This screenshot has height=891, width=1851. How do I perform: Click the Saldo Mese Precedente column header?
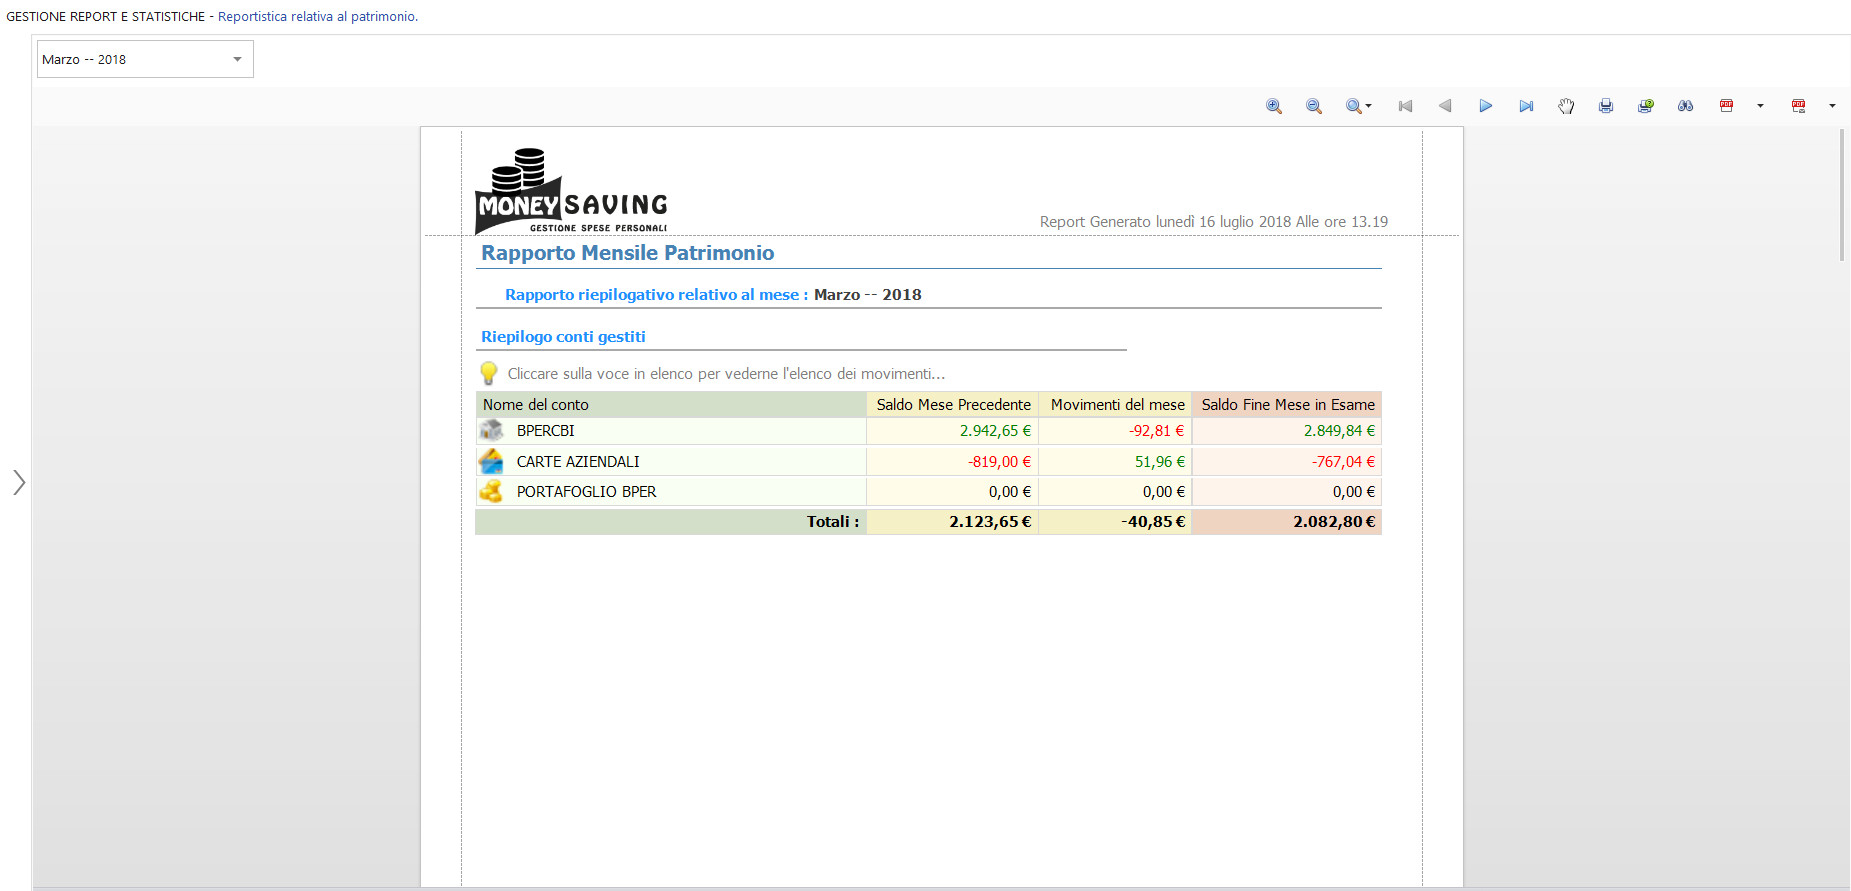tap(954, 405)
